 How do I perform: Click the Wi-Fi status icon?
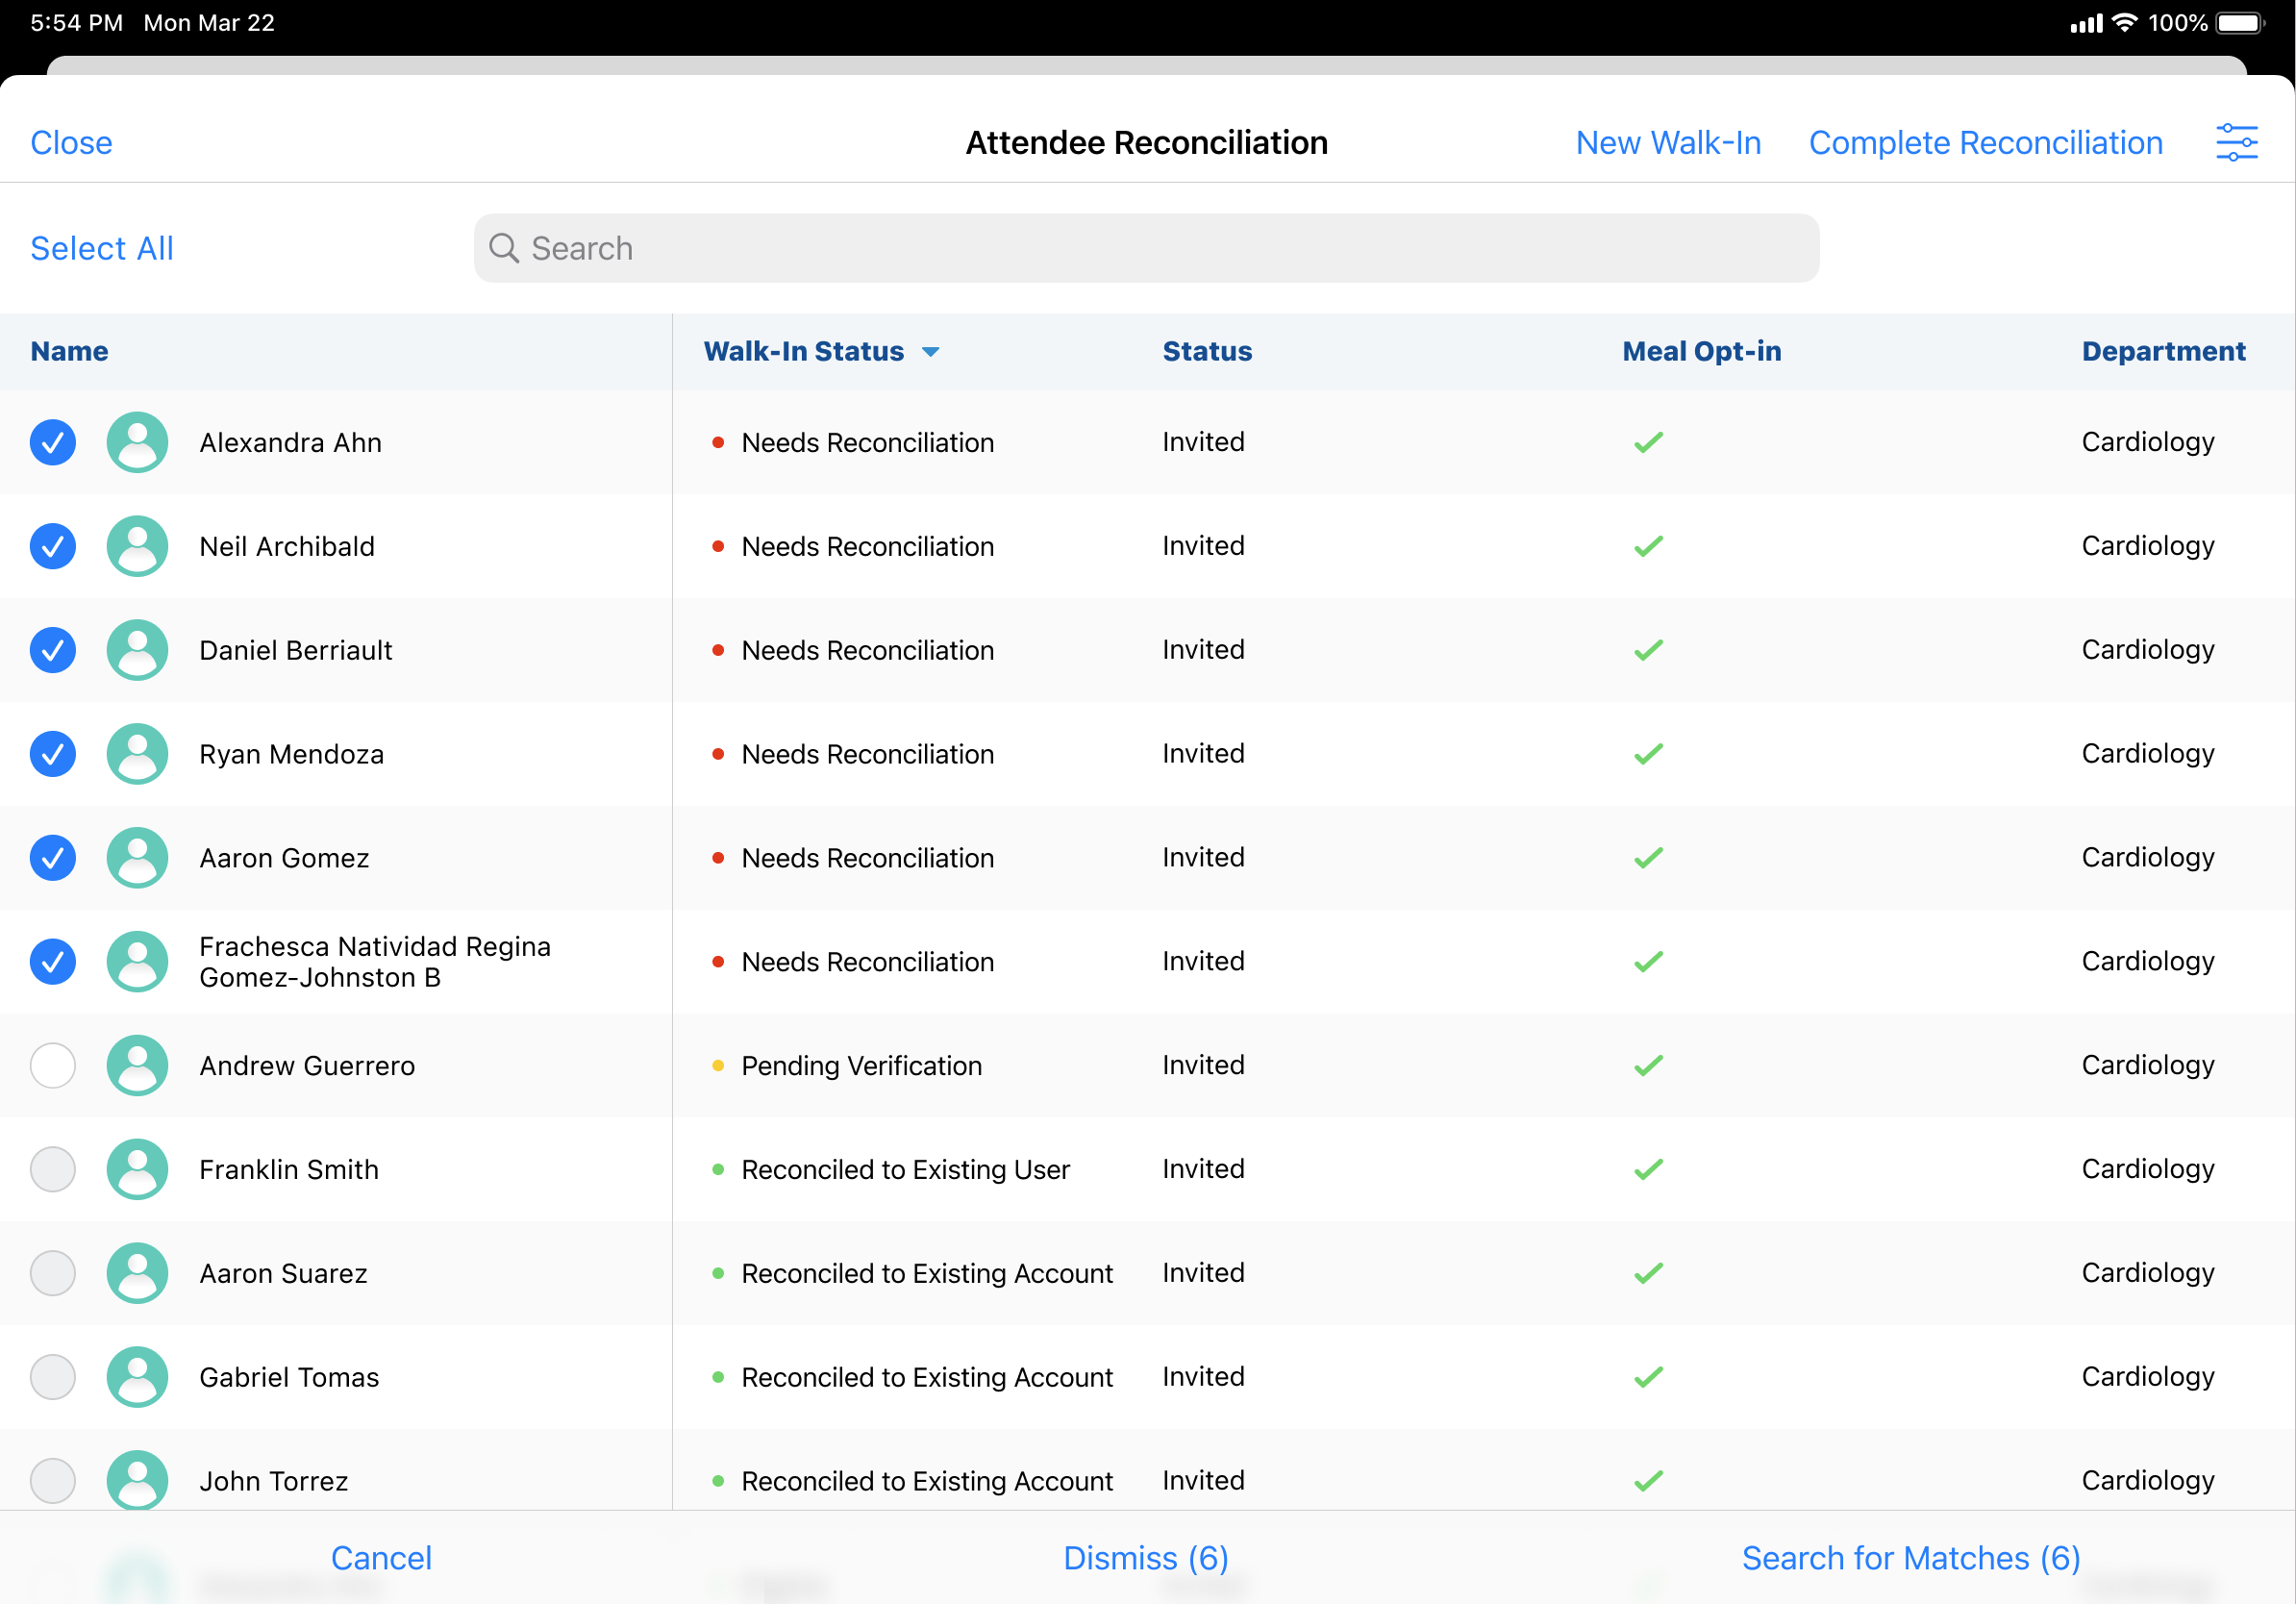tap(2124, 23)
